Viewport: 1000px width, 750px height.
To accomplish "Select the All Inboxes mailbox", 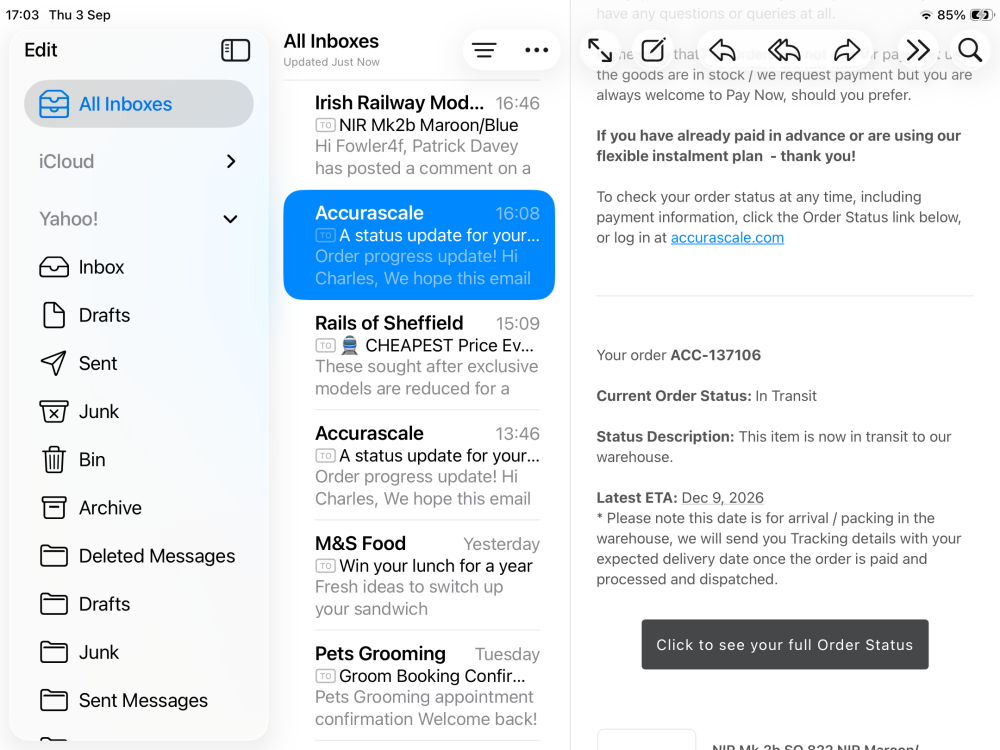I will point(138,103).
